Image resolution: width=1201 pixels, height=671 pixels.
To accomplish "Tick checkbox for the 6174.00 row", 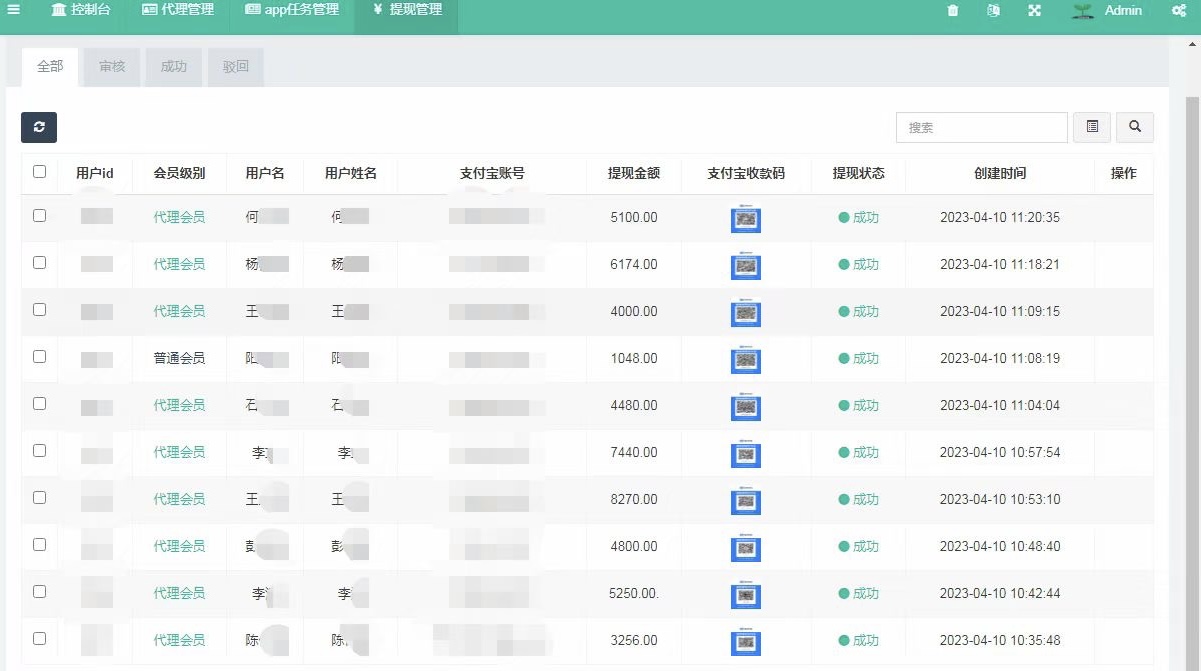I will 39,263.
